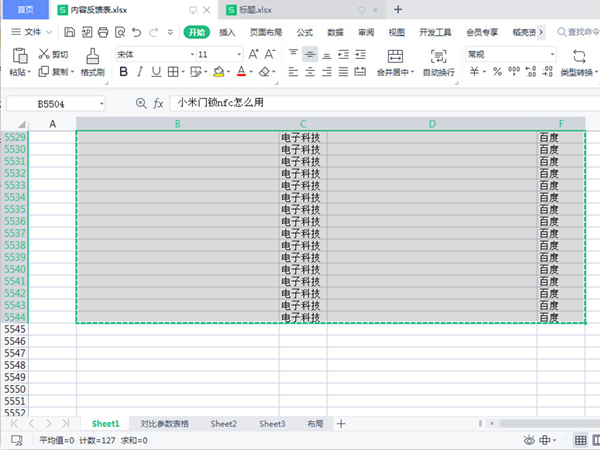This screenshot has width=600, height=450.
Task: Click the formula bar input field
Action: (x=380, y=103)
